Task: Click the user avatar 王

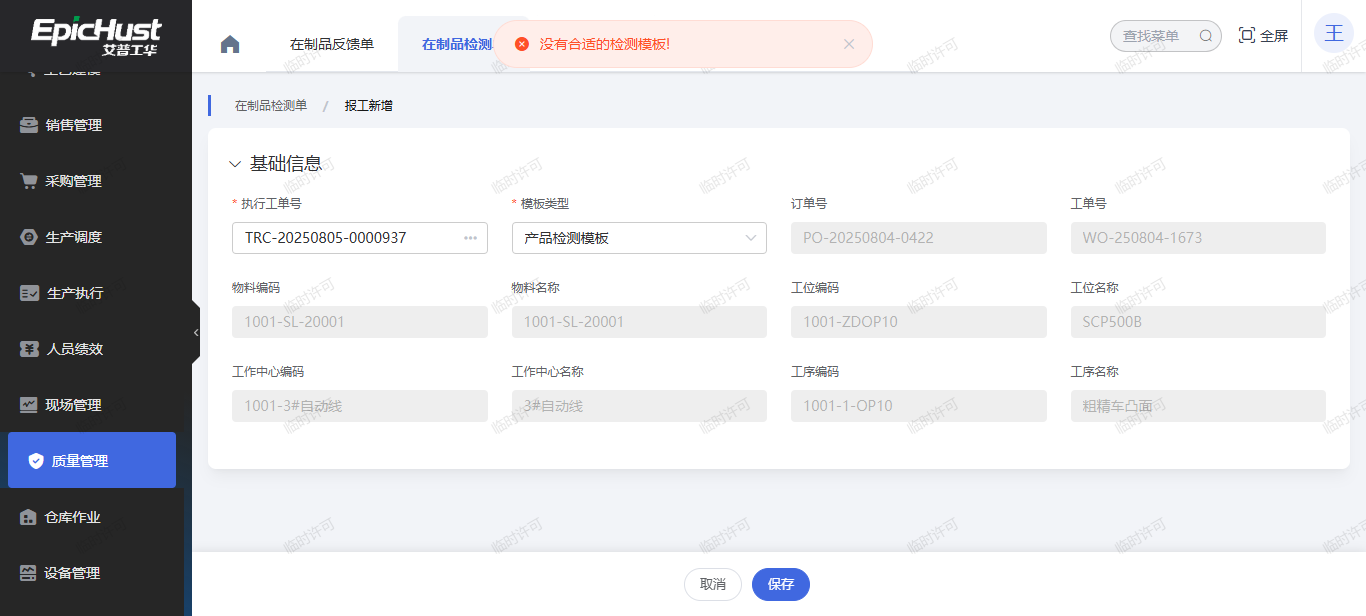Action: 1333,34
